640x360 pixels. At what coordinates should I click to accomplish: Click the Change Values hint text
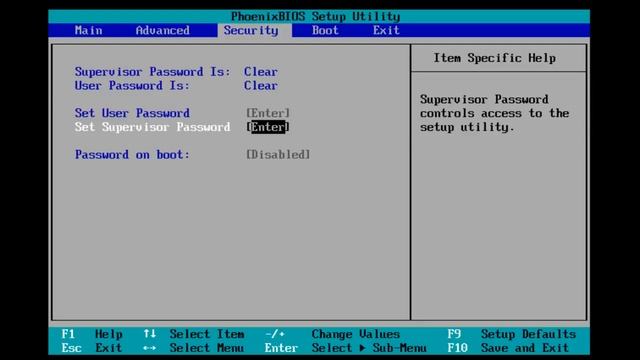coord(356,334)
